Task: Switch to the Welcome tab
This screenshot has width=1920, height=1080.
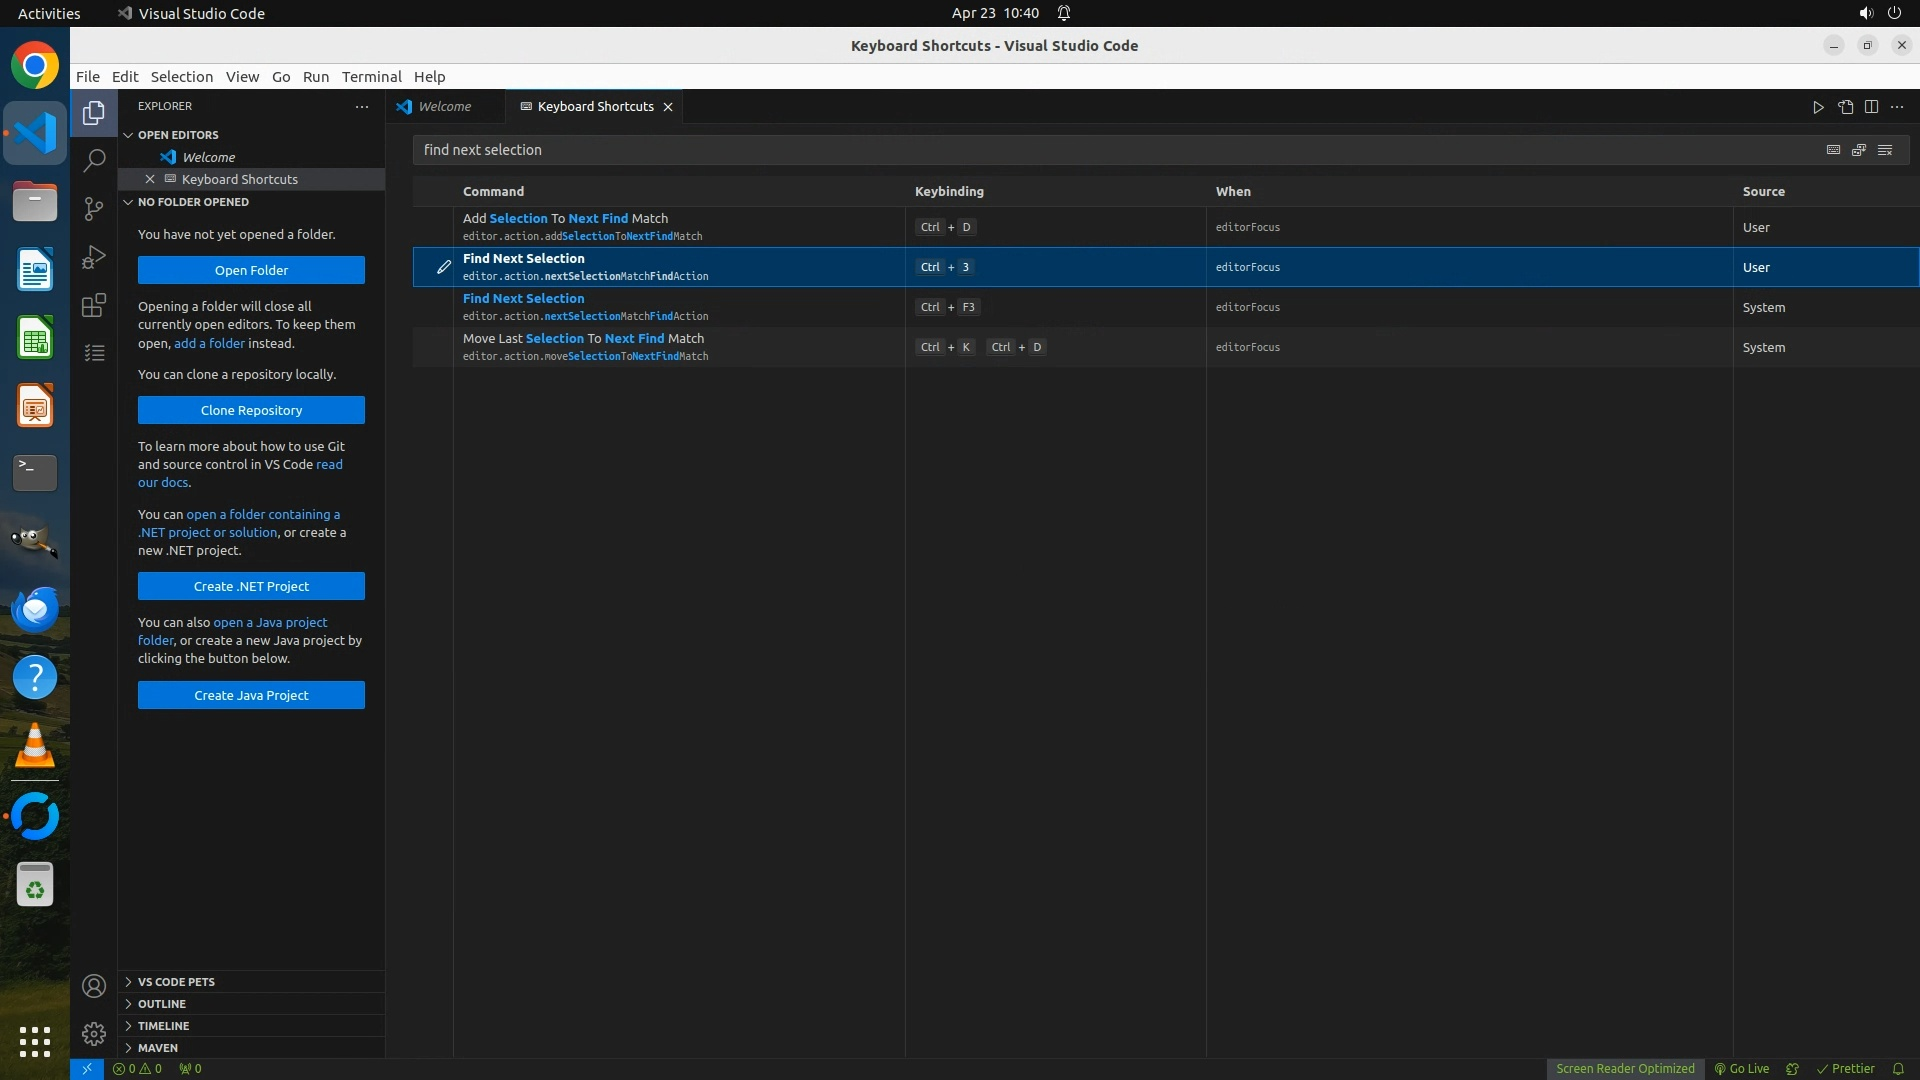Action: (444, 107)
